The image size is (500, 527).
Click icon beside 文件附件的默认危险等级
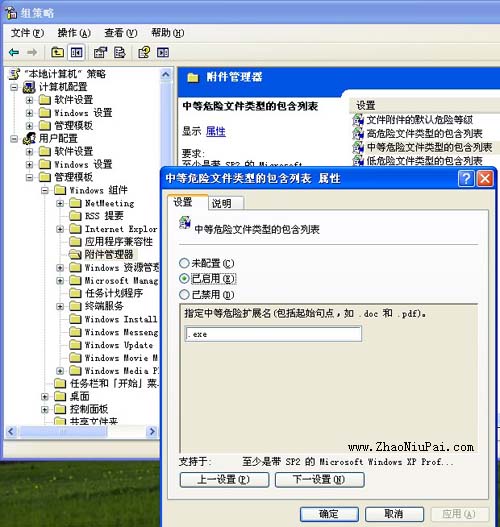(358, 120)
